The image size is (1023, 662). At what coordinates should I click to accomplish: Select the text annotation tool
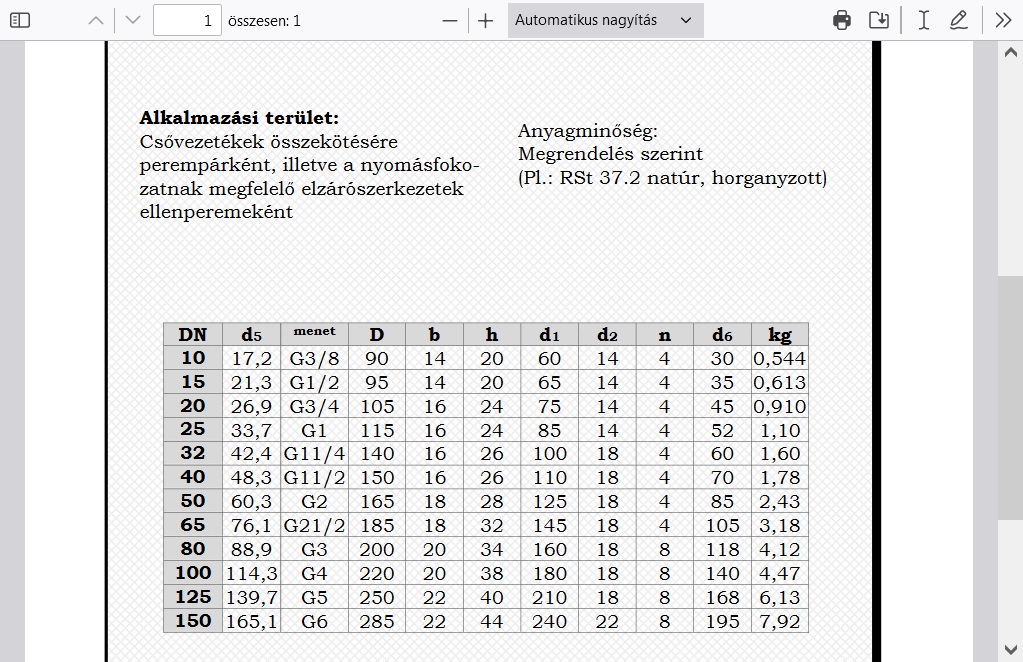click(924, 20)
